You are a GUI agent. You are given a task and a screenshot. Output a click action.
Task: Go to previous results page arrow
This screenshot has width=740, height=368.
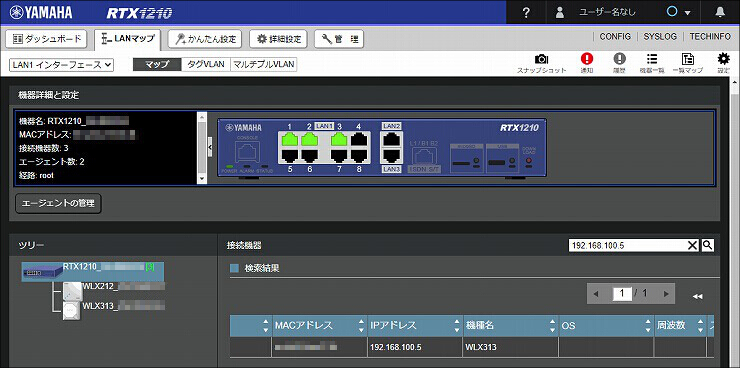596,294
